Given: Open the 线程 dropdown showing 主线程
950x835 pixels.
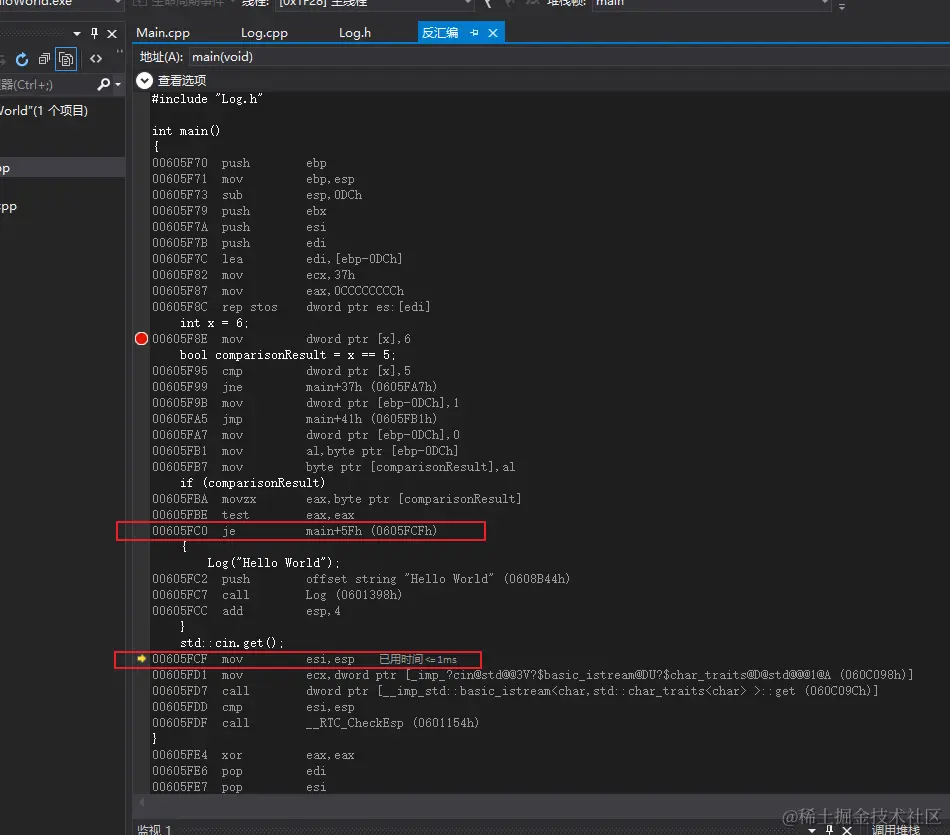Looking at the screenshot, I should (374, 3).
